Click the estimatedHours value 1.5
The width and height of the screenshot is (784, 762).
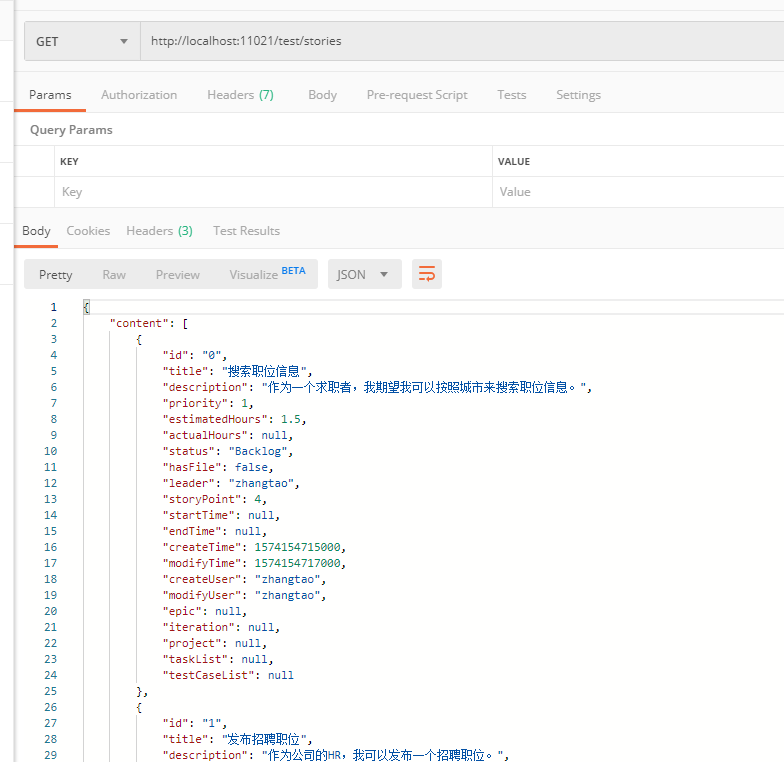tap(290, 420)
